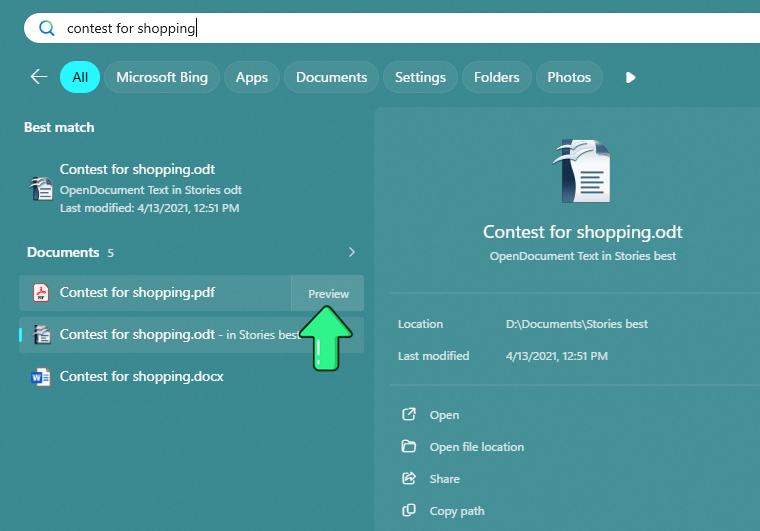Click the Documents 5 section header
Screen dimensions: 760x531
pos(70,252)
